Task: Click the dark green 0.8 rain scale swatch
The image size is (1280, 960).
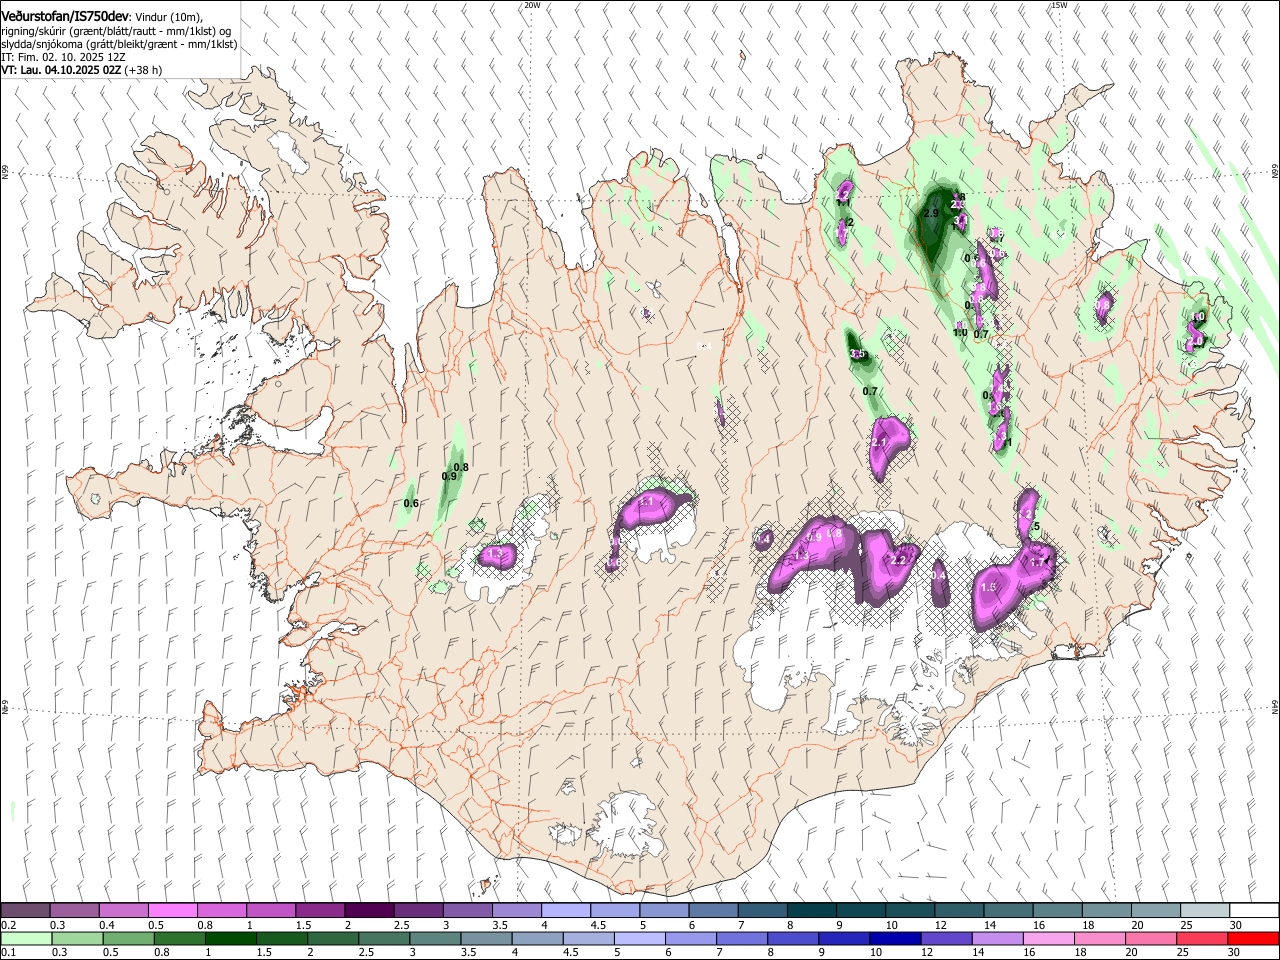Action: tap(179, 937)
